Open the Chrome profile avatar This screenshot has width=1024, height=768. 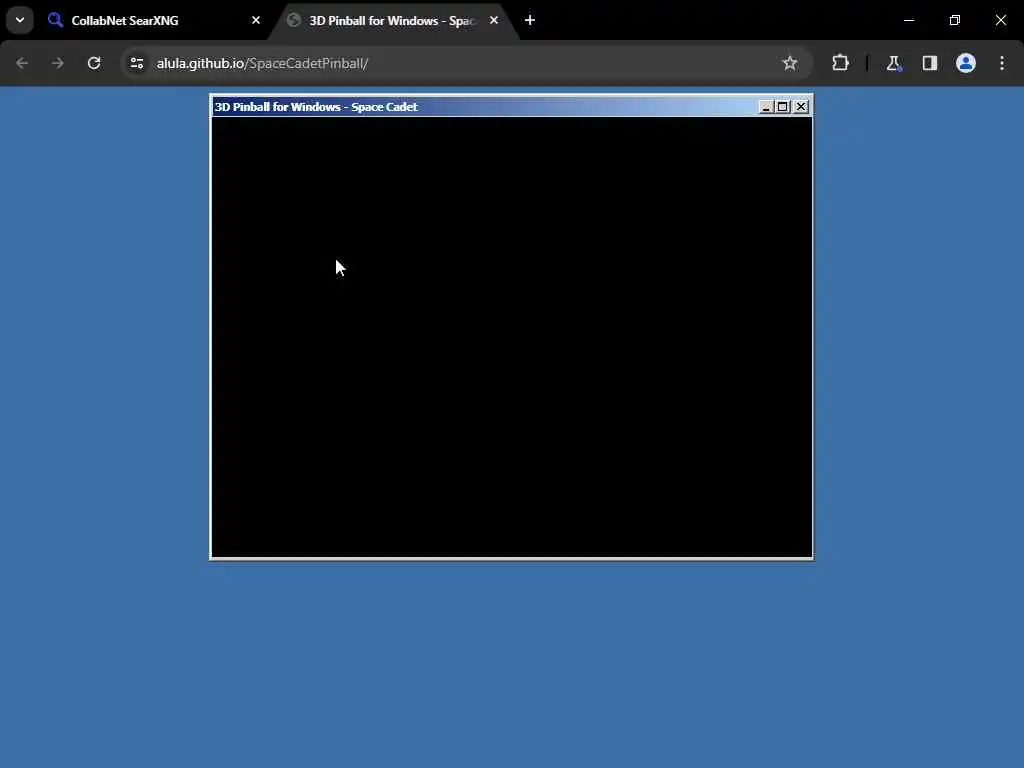[x=966, y=63]
